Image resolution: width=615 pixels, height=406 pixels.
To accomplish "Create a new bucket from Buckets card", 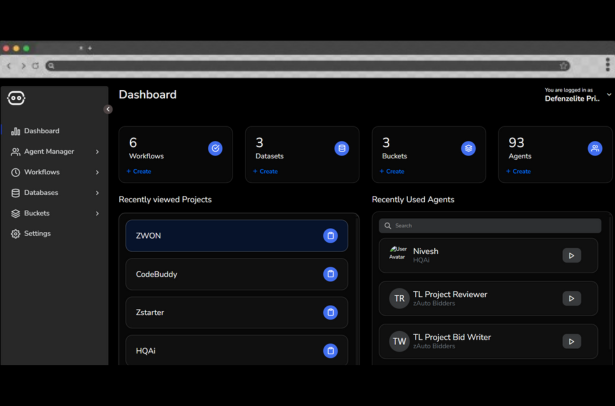I will [x=392, y=171].
